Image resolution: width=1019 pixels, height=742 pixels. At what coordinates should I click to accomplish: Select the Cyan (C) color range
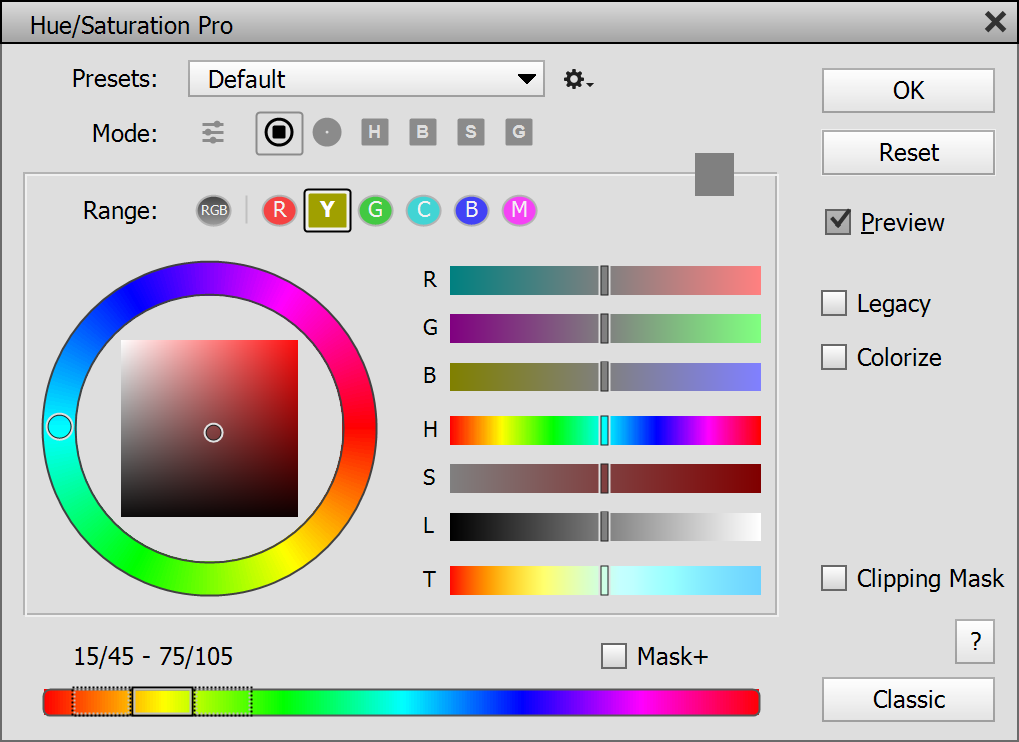(423, 210)
